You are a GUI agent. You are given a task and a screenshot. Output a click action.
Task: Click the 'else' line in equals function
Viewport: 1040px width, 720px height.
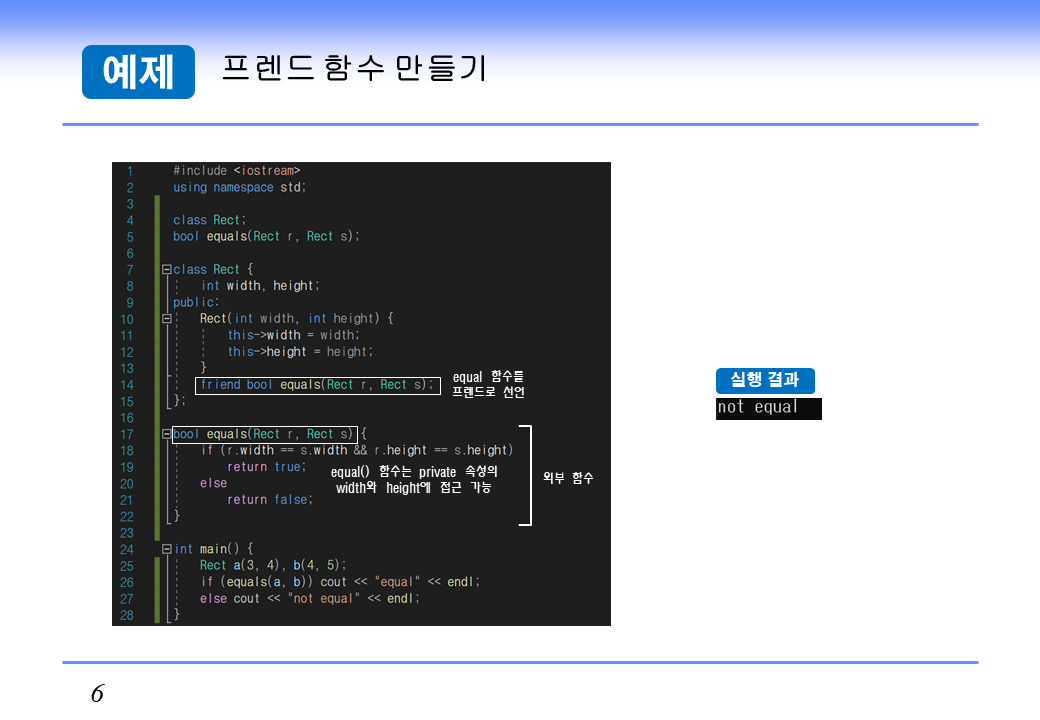[x=214, y=483]
